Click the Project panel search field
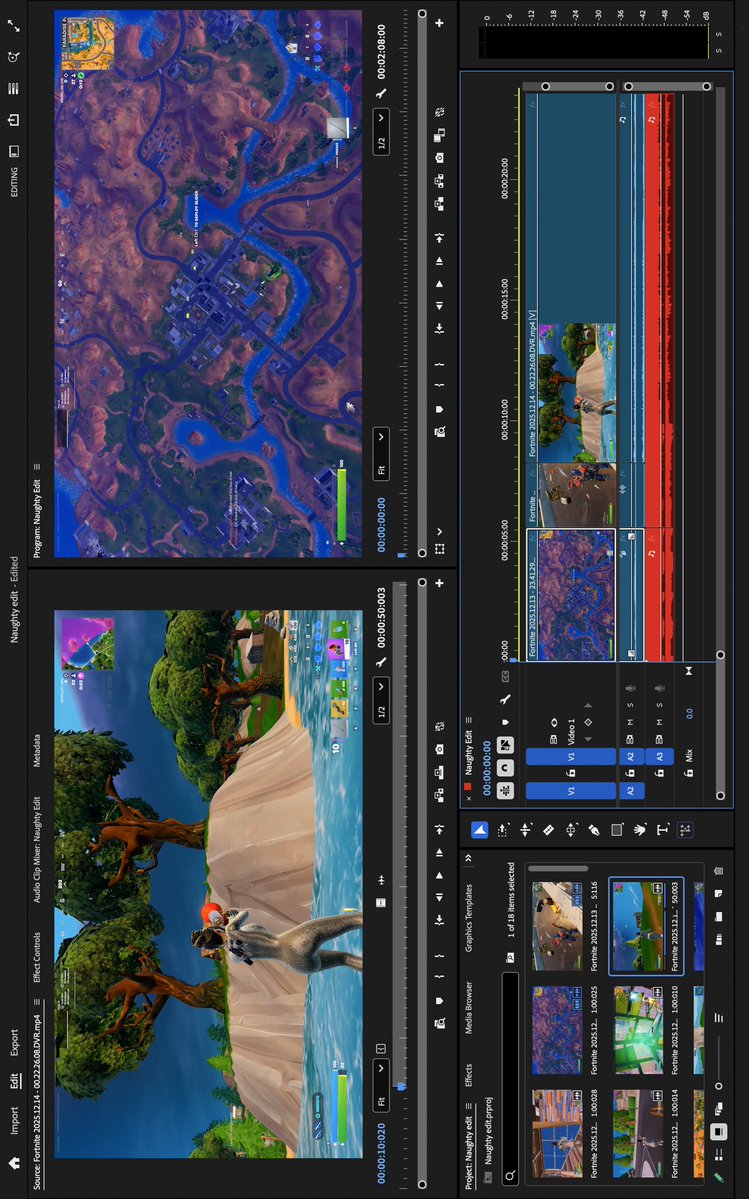The width and height of the screenshot is (749, 1199). (x=511, y=1078)
